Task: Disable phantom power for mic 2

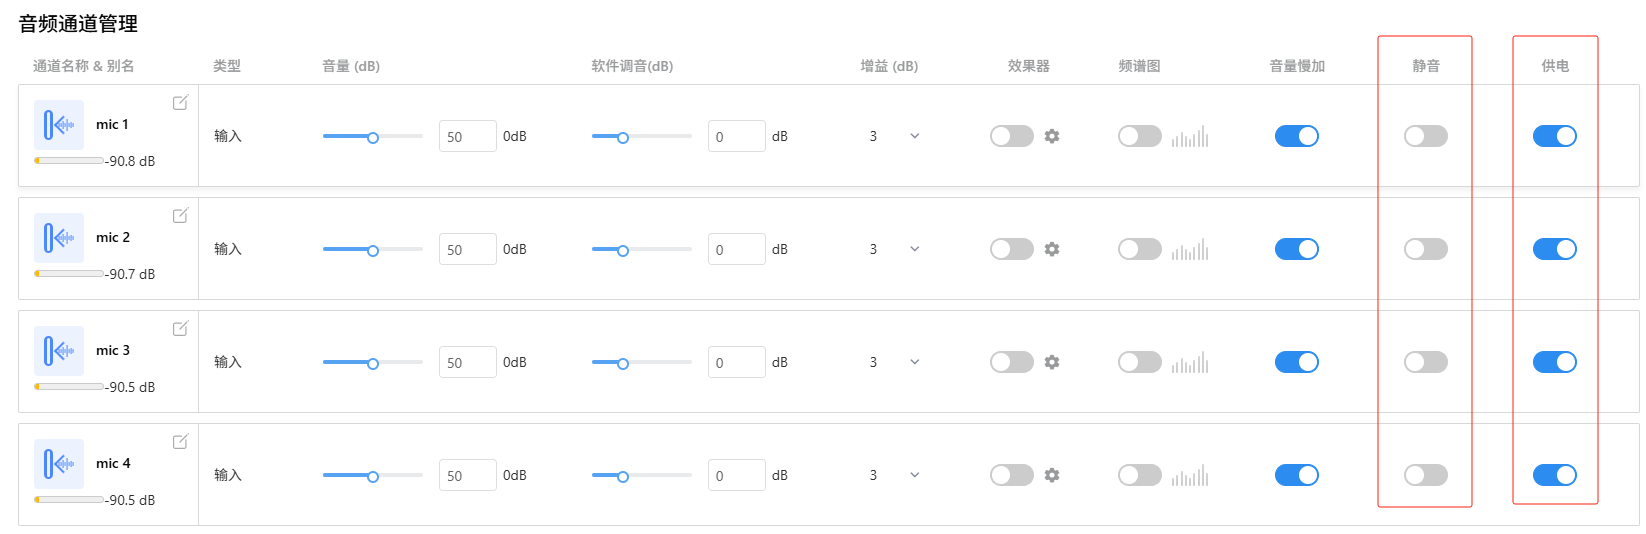Action: click(1554, 249)
